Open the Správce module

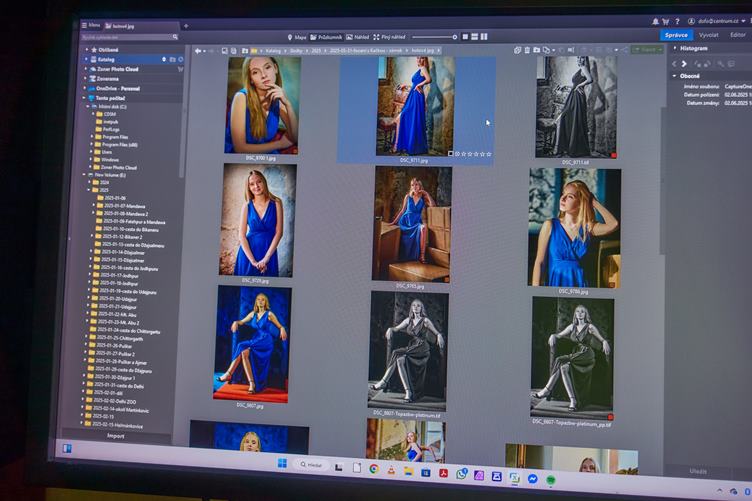pos(676,35)
